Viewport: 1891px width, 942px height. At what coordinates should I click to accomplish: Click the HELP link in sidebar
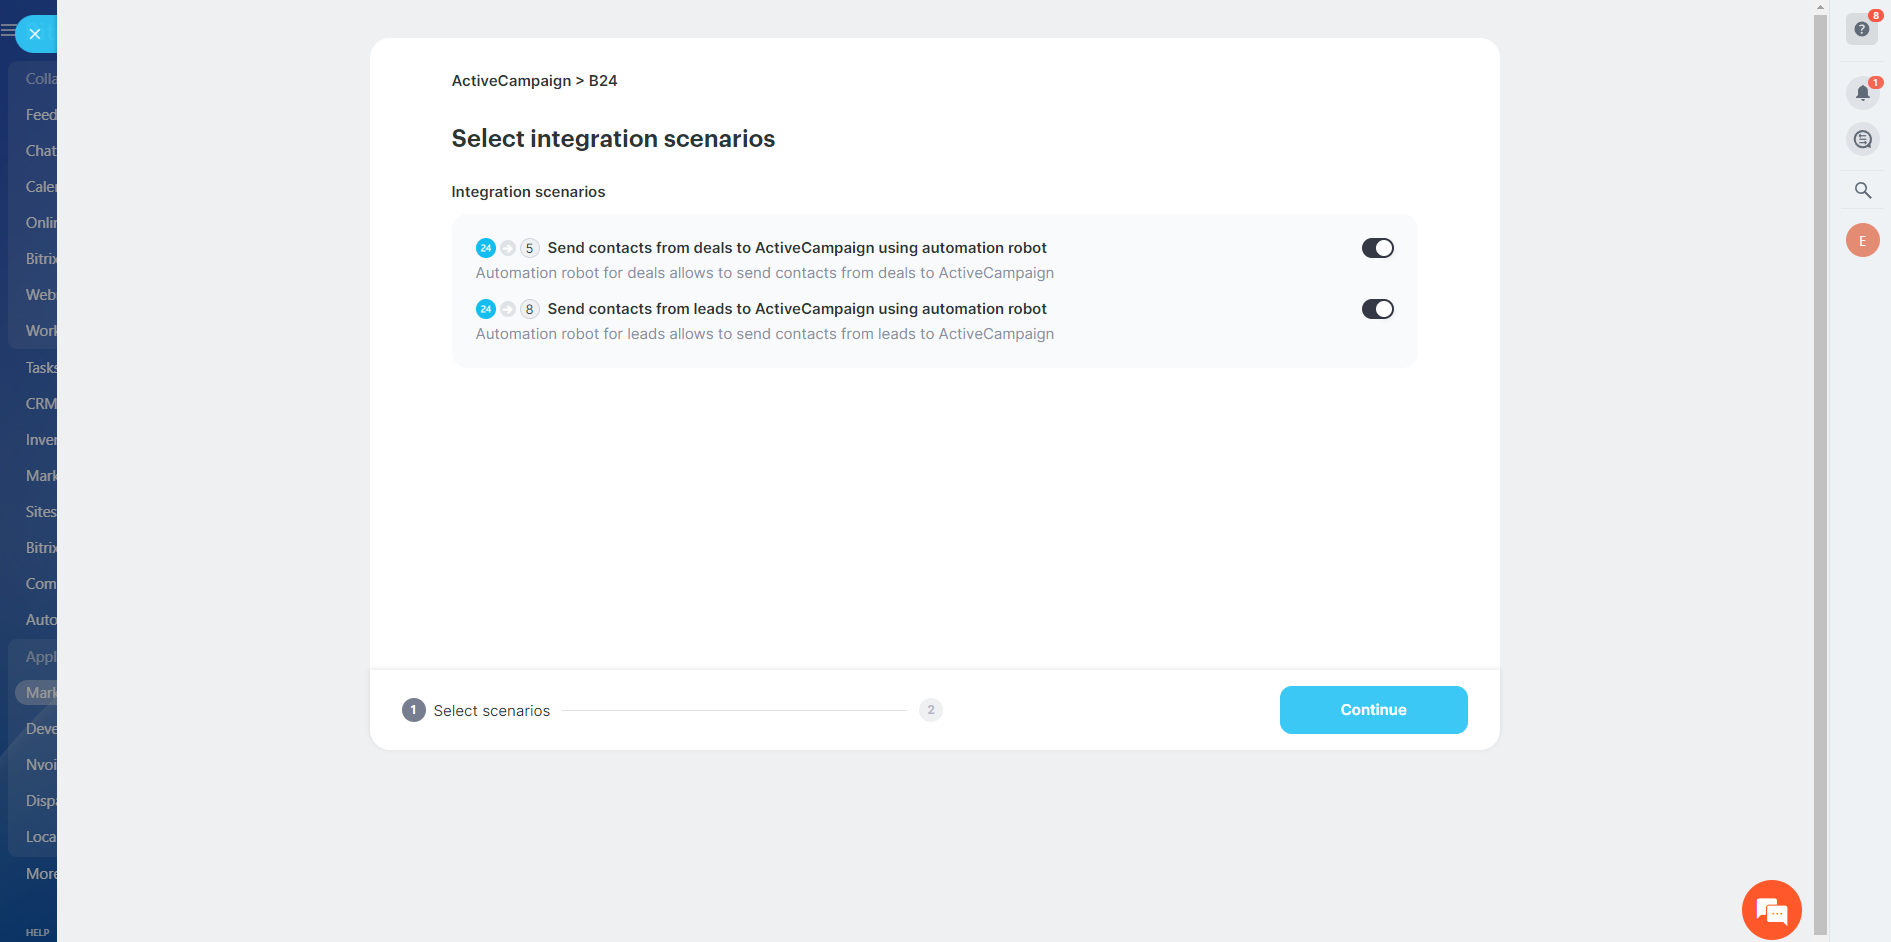(x=37, y=932)
